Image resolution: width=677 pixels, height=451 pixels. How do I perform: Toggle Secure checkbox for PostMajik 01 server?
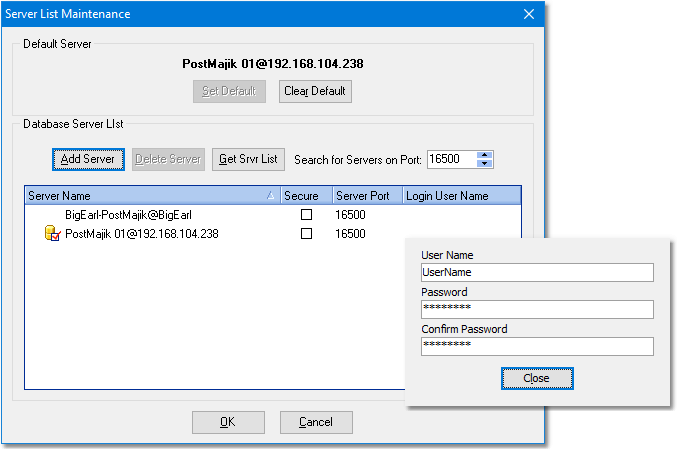point(307,233)
